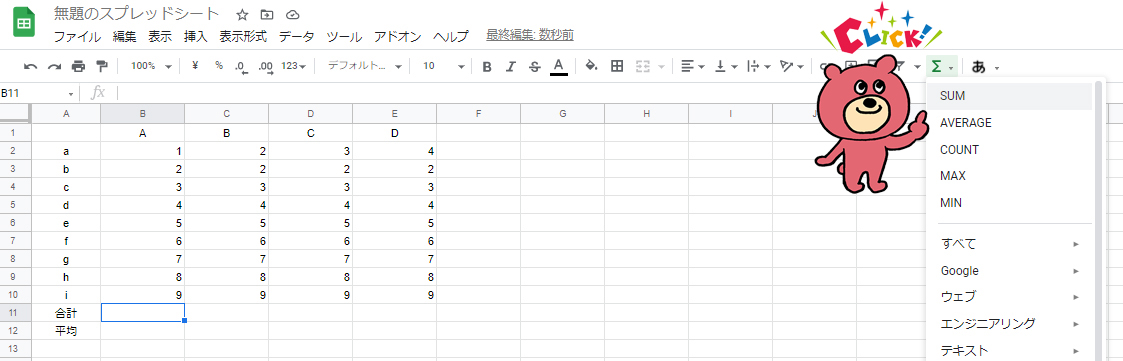Open the horizontal align dropdown
1123x361 pixels.
point(692,67)
